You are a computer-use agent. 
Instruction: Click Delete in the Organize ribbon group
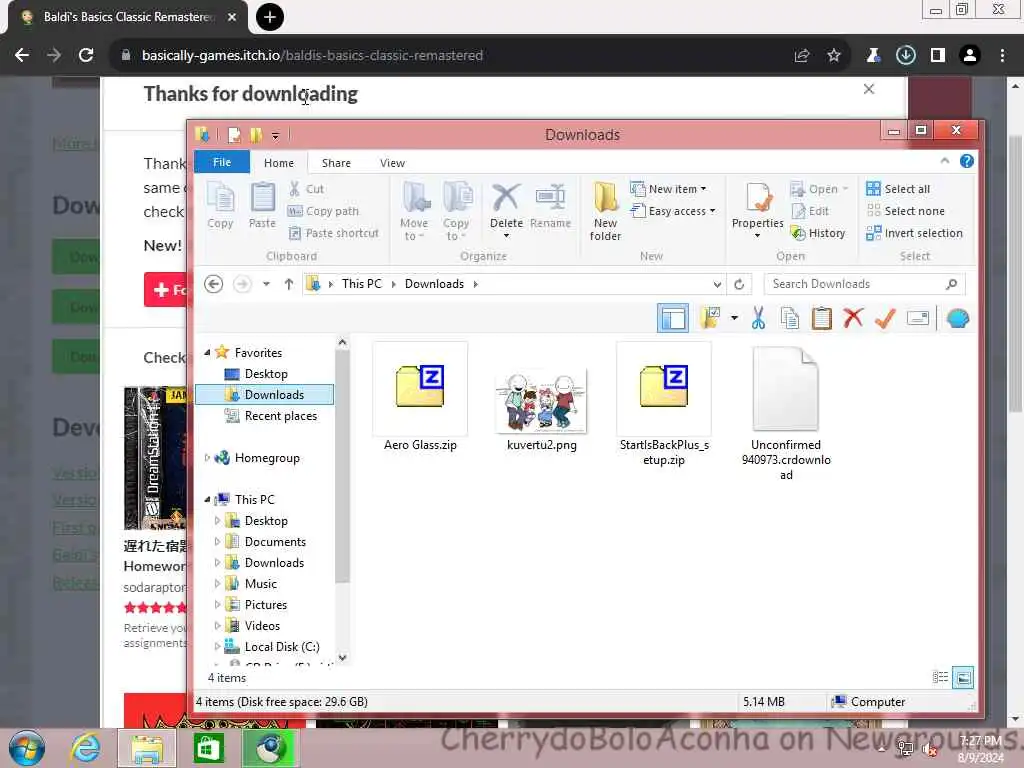pos(506,210)
